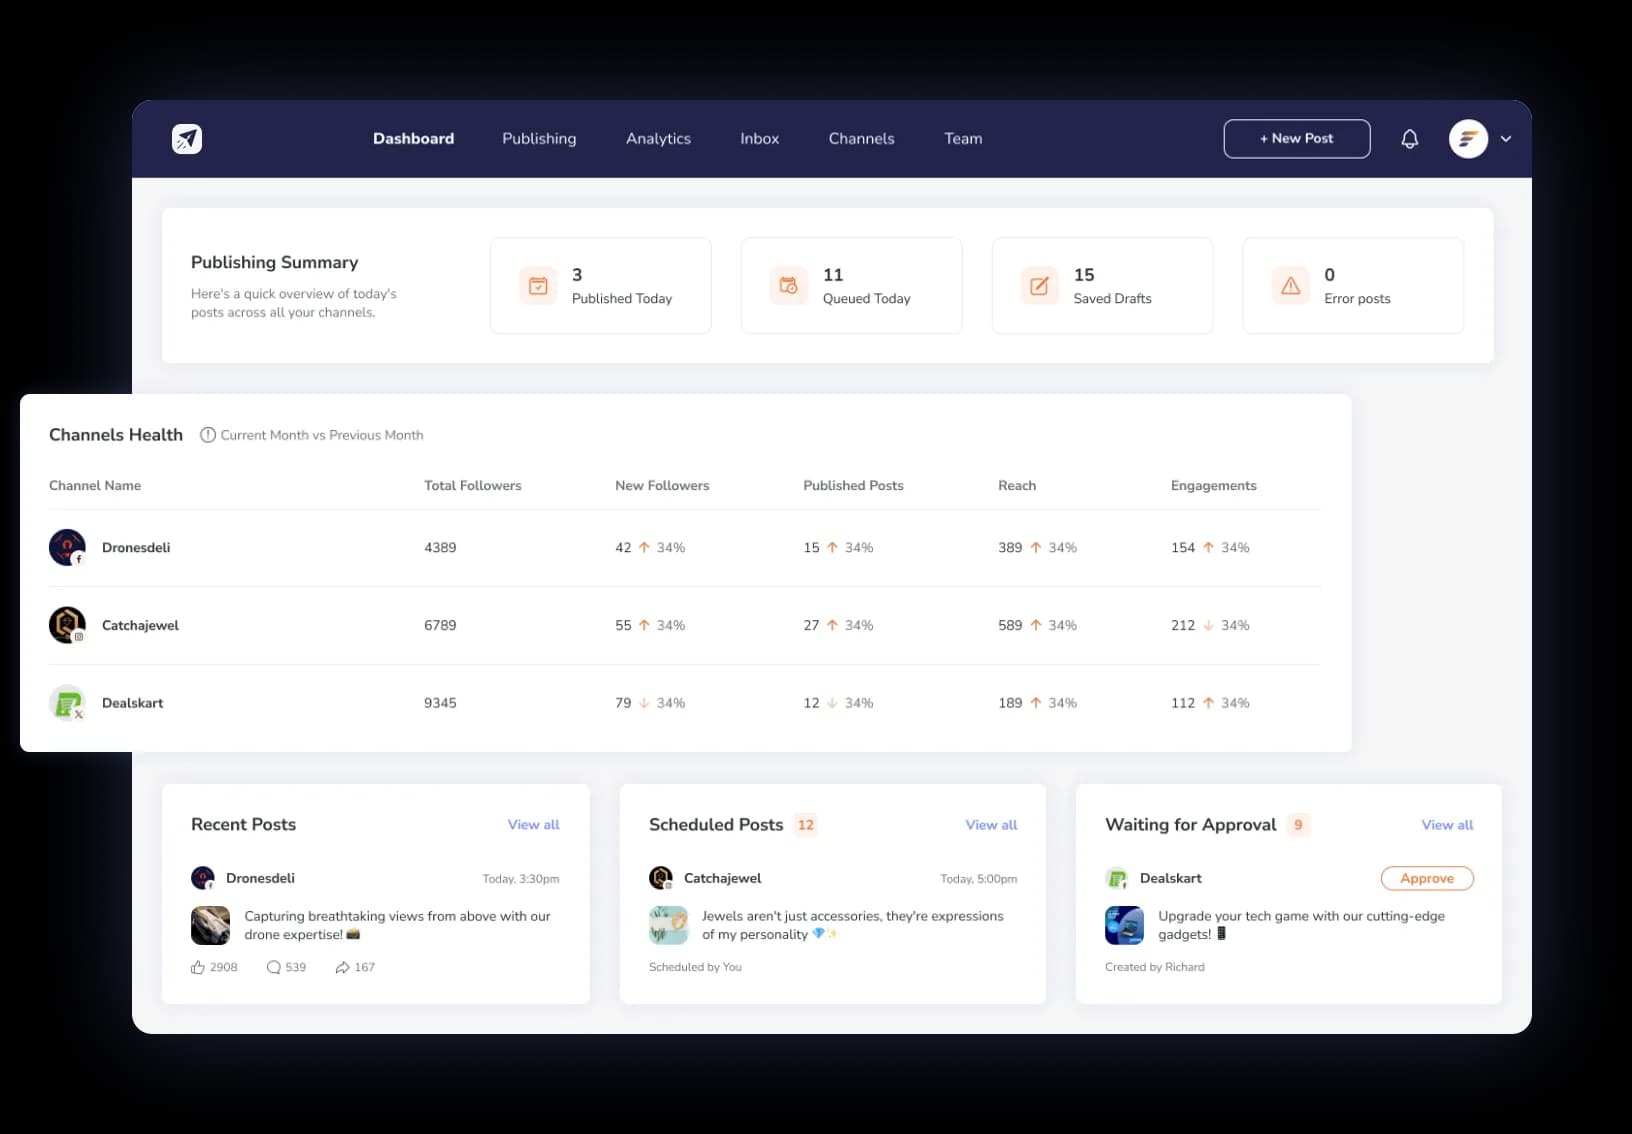1632x1134 pixels.
Task: Click the Created by Richard label
Action: [1155, 967]
